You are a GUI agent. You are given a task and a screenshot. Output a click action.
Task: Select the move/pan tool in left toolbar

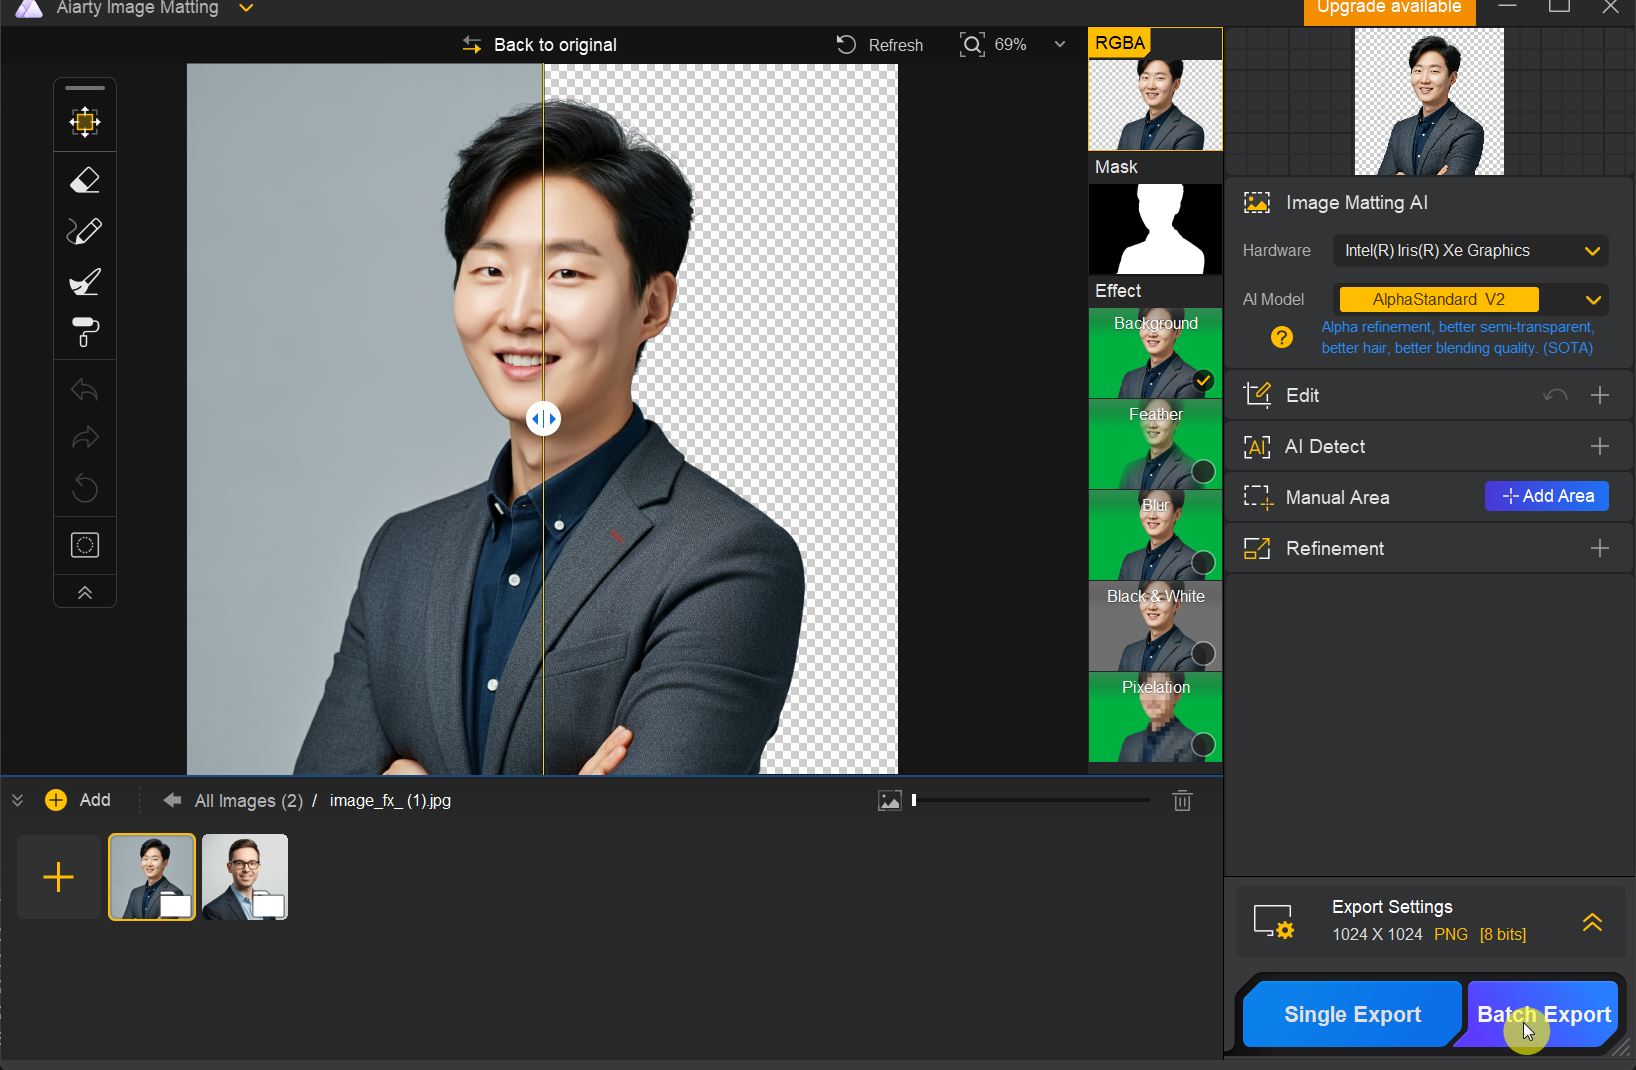(x=85, y=122)
